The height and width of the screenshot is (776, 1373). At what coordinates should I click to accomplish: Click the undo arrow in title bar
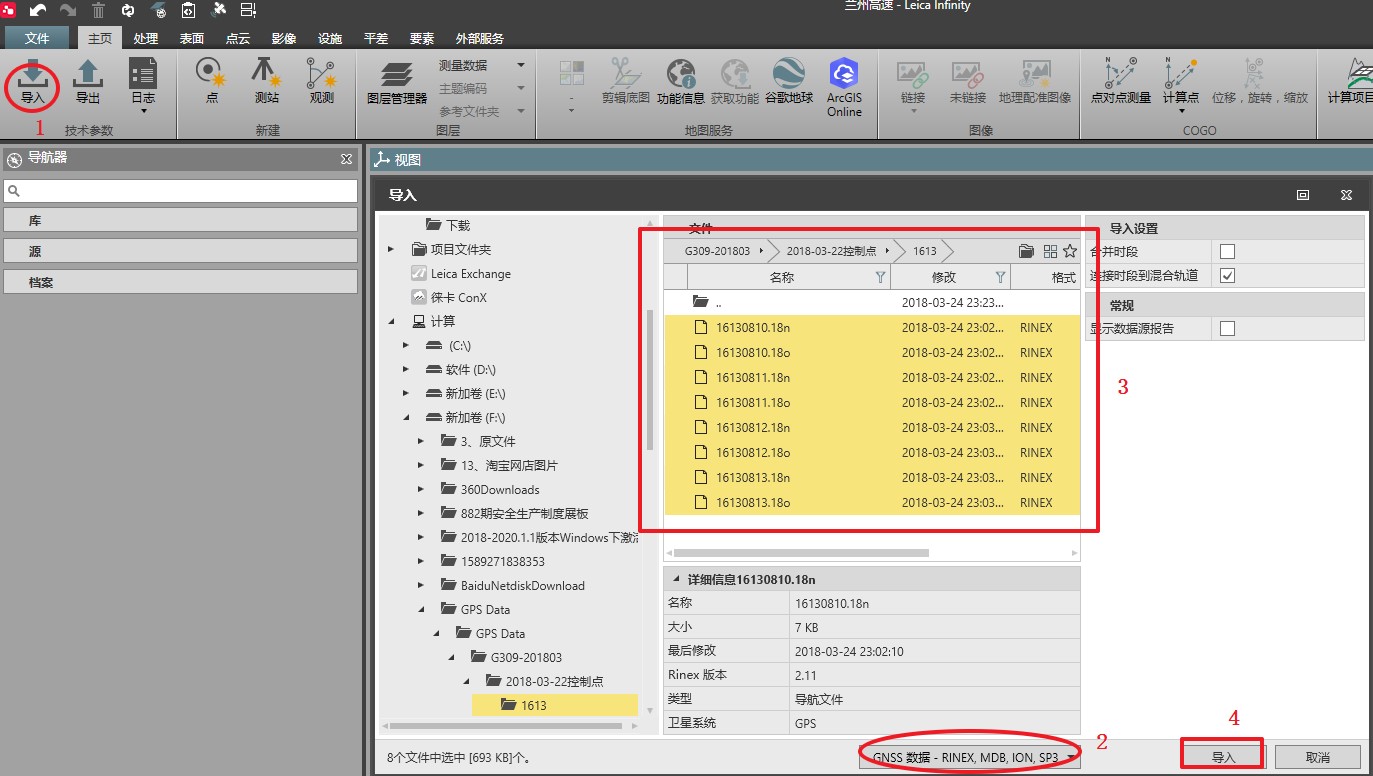38,11
